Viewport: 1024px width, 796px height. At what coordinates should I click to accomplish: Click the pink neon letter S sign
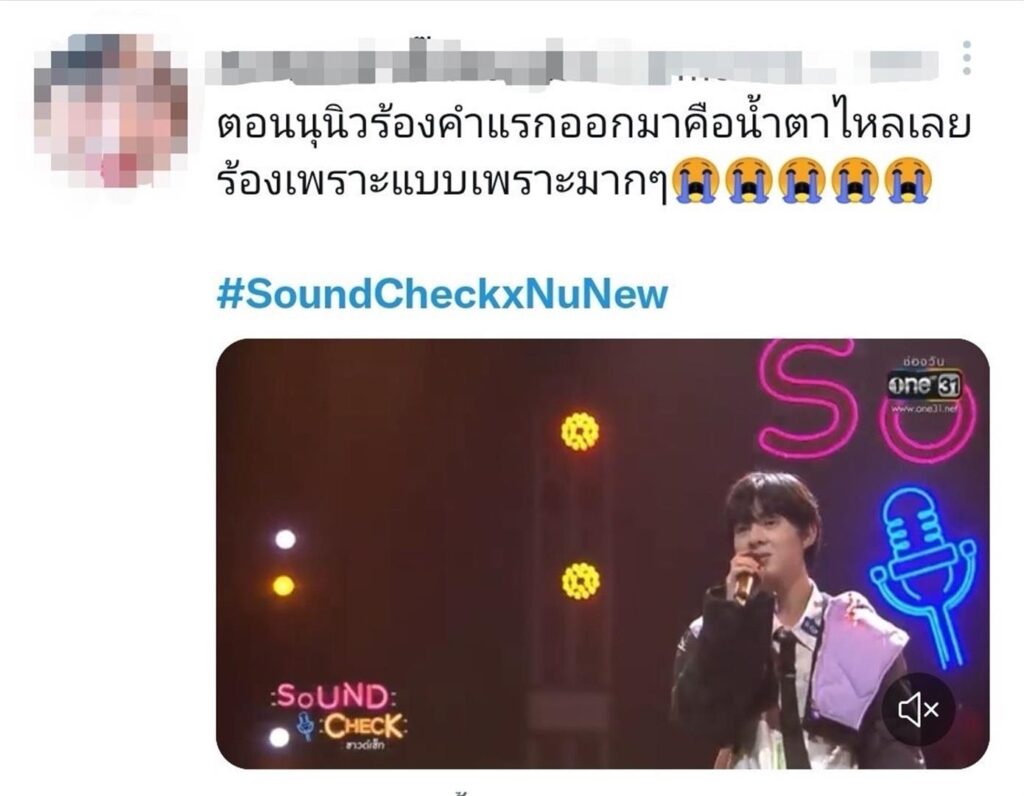pyautogui.click(x=807, y=400)
